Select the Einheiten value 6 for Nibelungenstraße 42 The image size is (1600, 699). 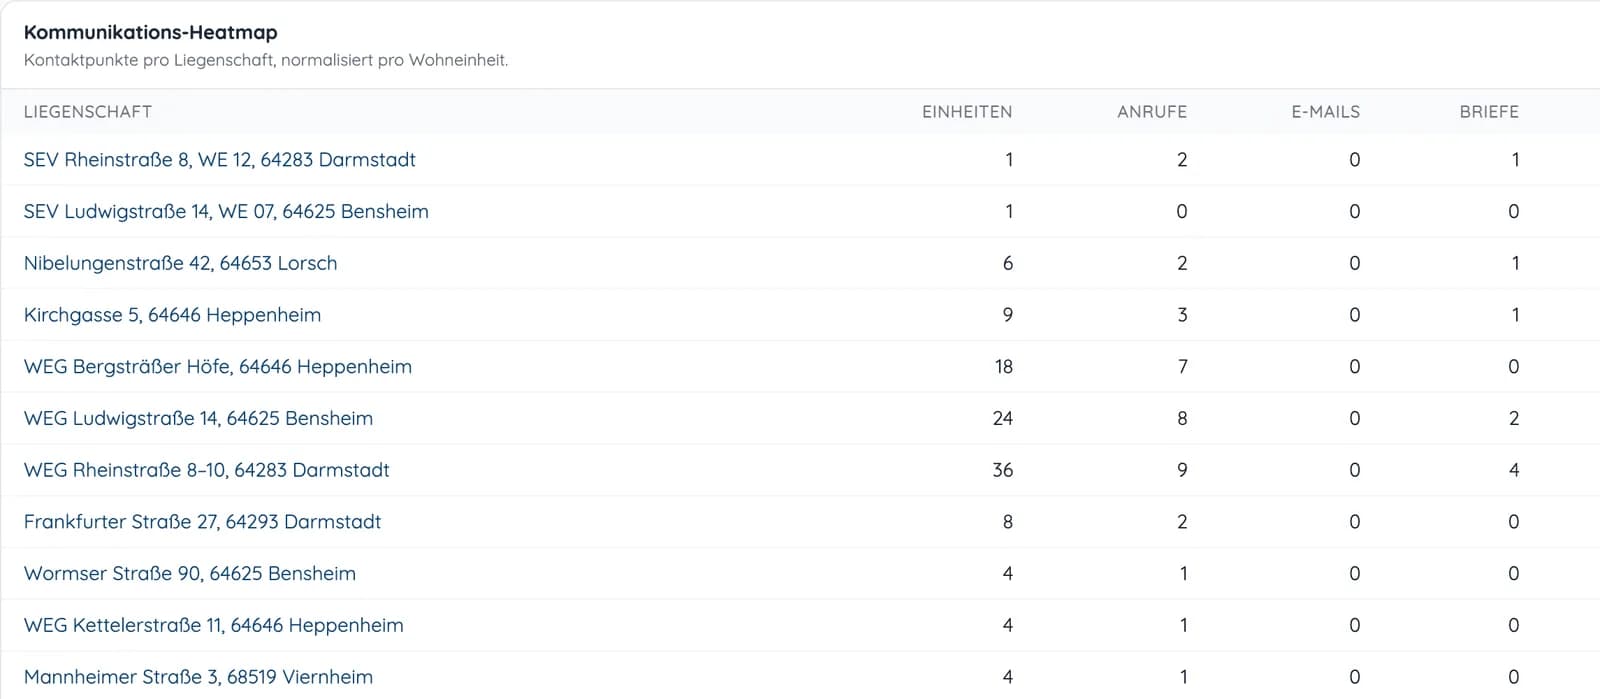point(1008,264)
